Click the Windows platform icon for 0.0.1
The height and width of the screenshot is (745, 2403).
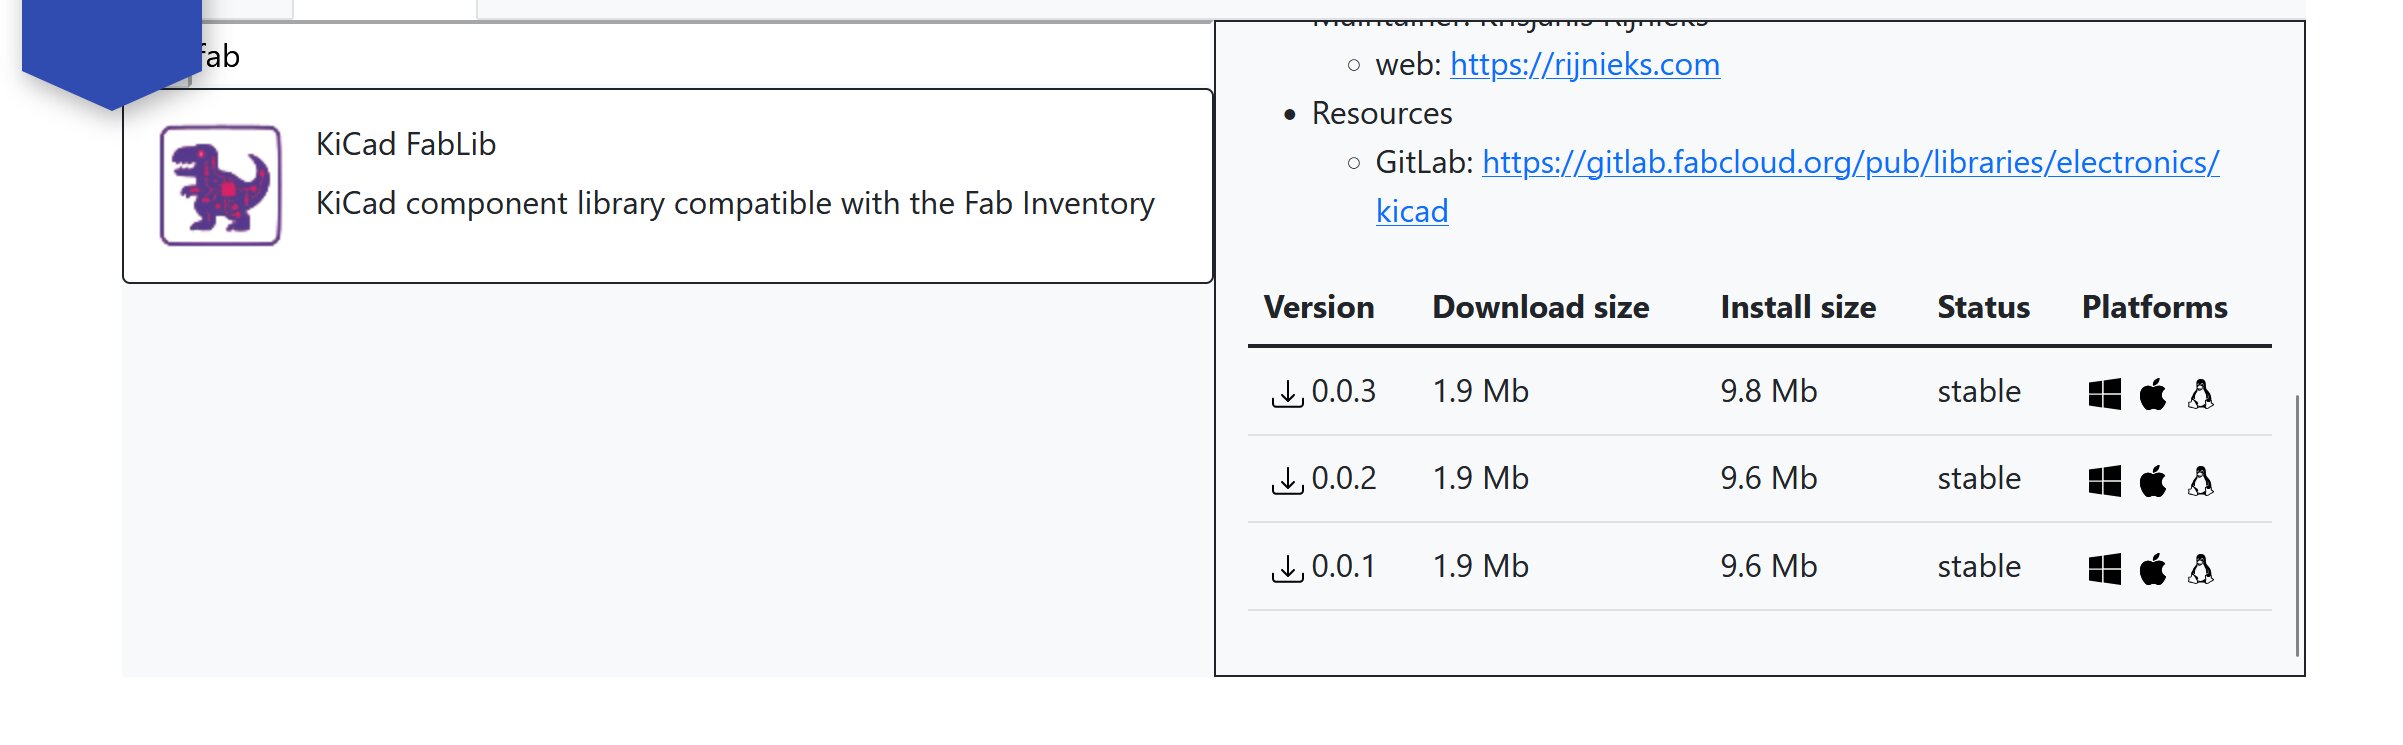click(x=2104, y=569)
